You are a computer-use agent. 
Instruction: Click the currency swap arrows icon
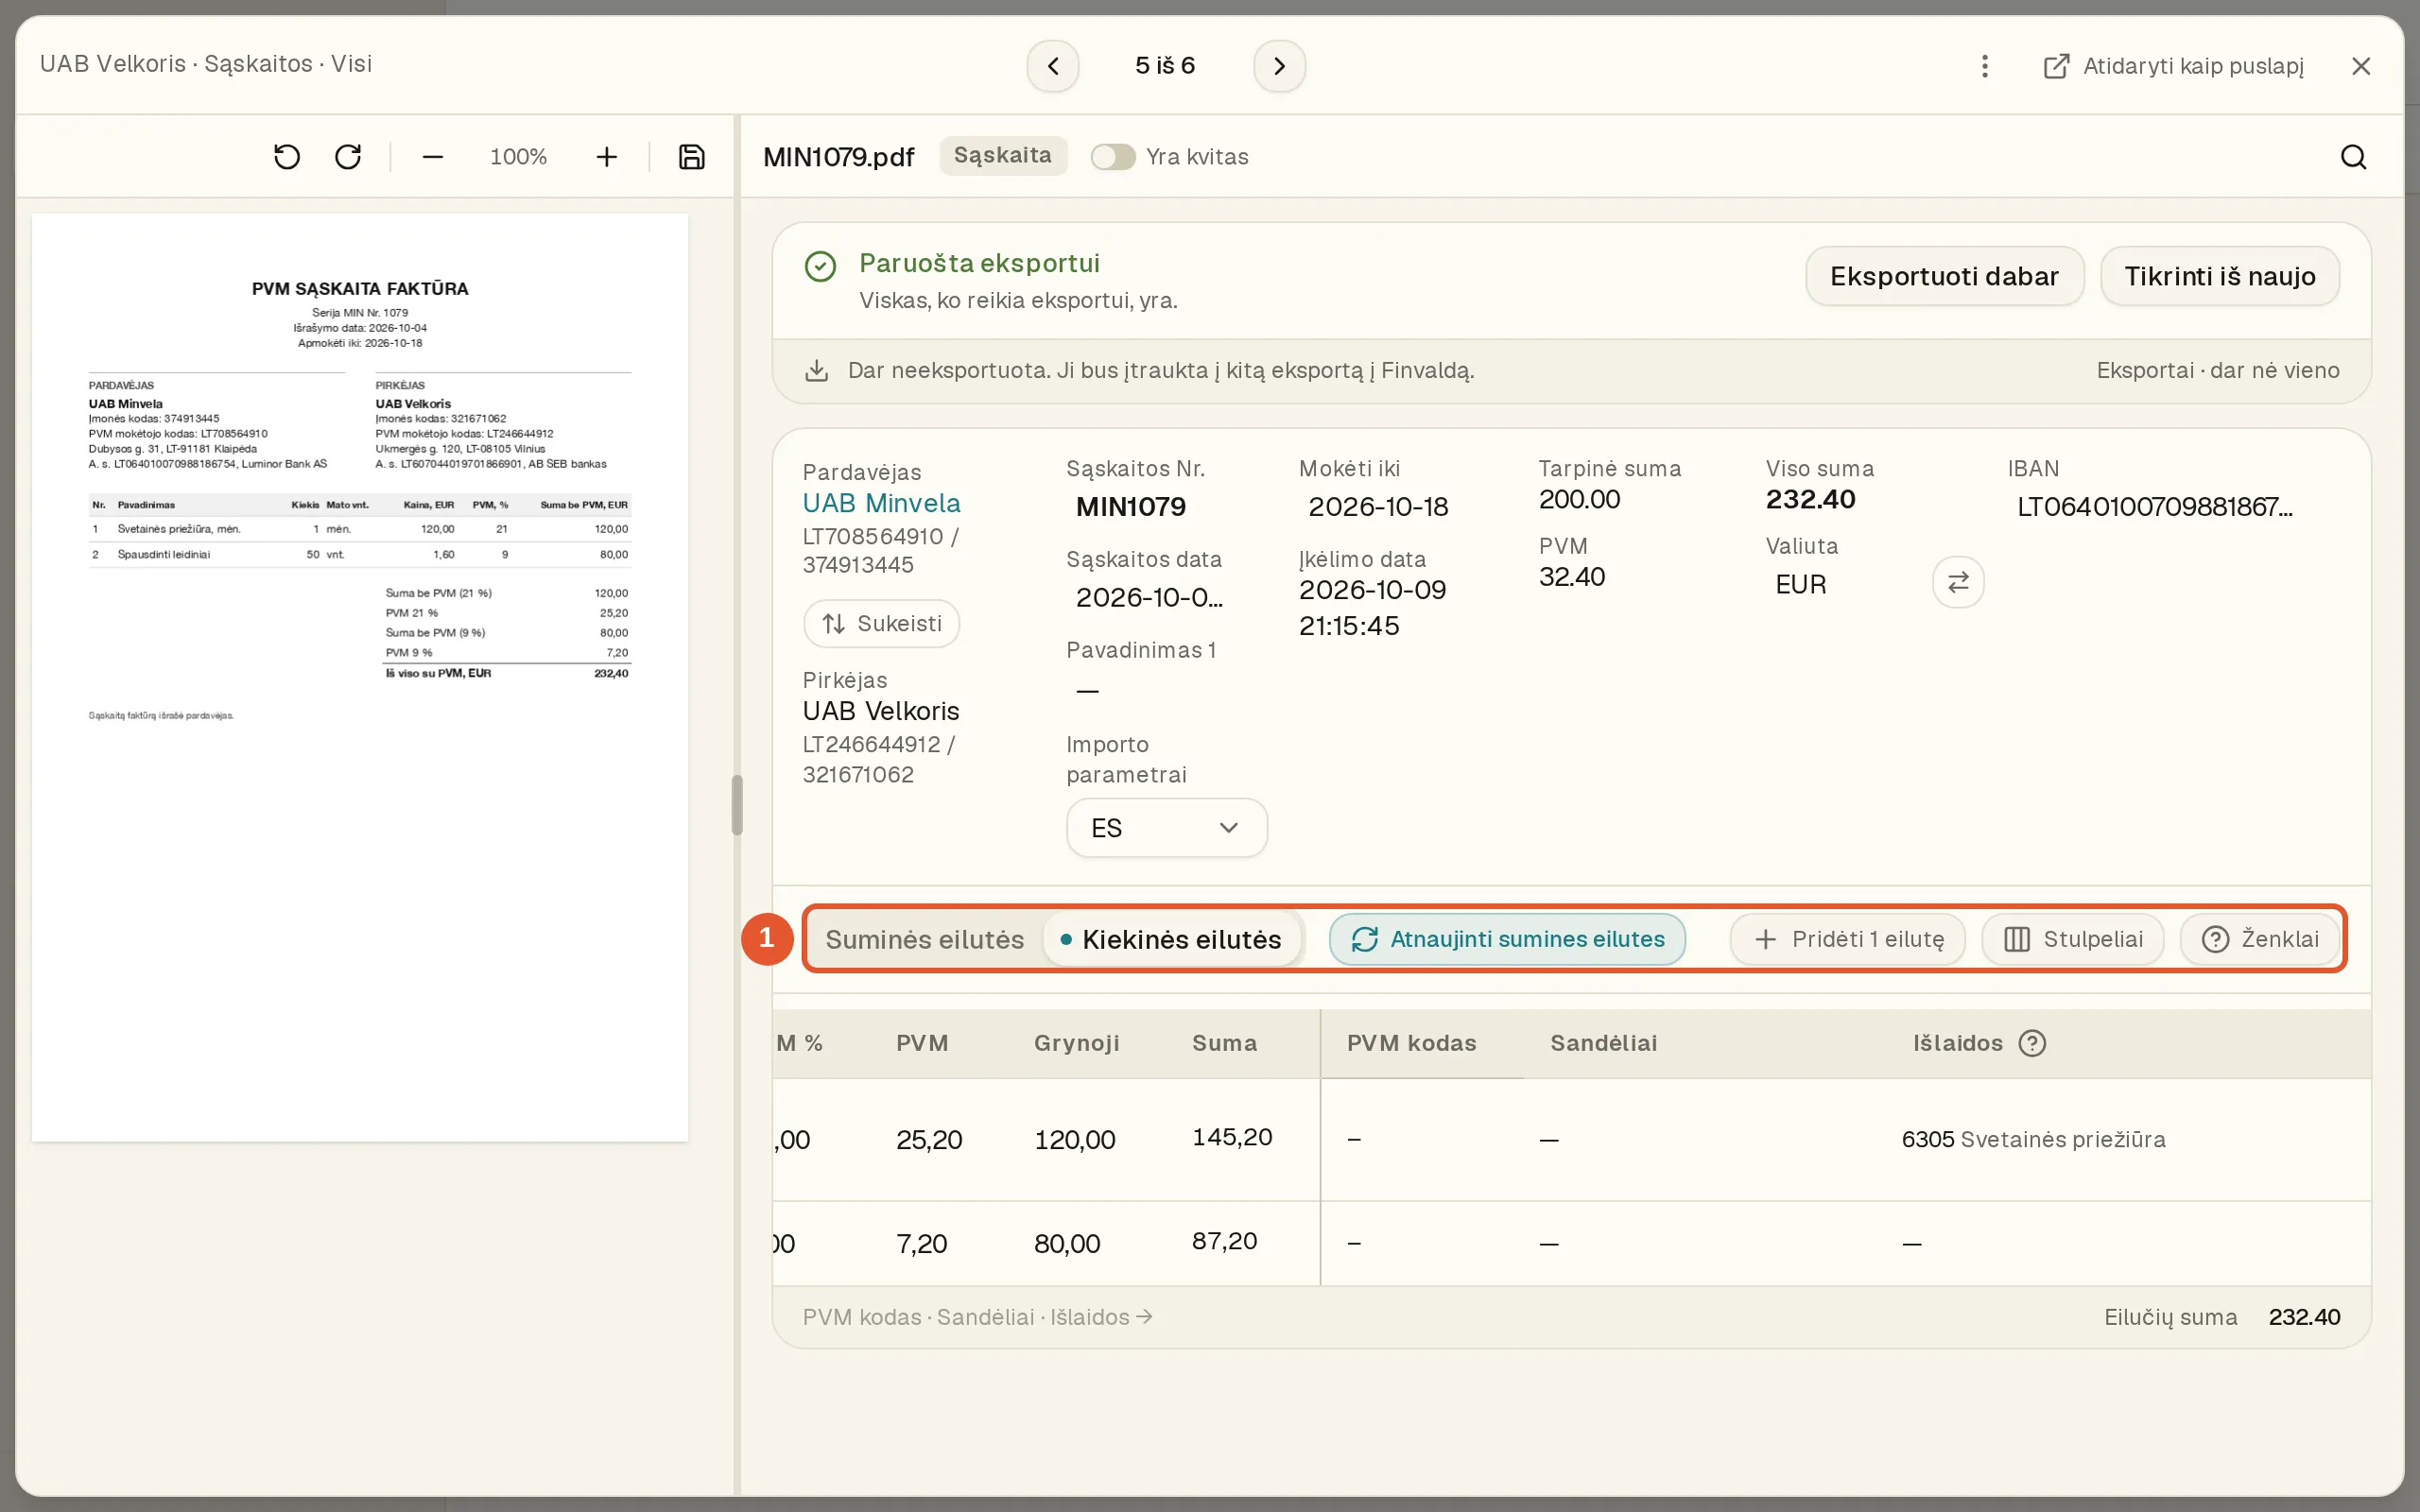coord(1958,582)
